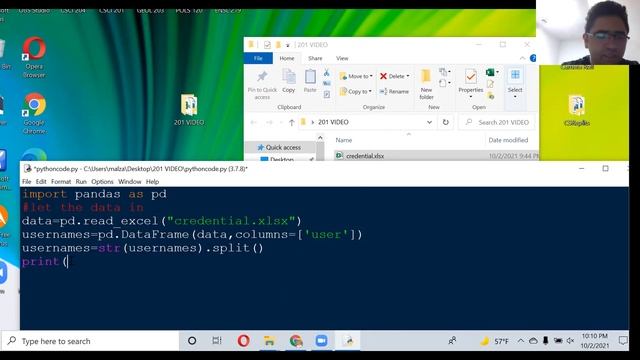Screen dimensions: 640x360
Task: Switch to the View ribbon tab
Action: click(342, 58)
